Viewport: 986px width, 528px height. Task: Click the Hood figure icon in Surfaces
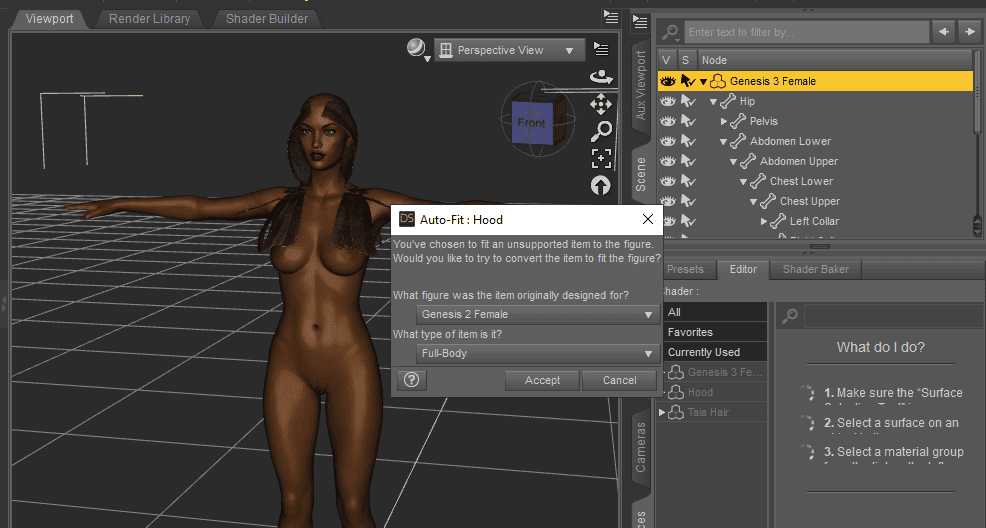click(x=676, y=392)
